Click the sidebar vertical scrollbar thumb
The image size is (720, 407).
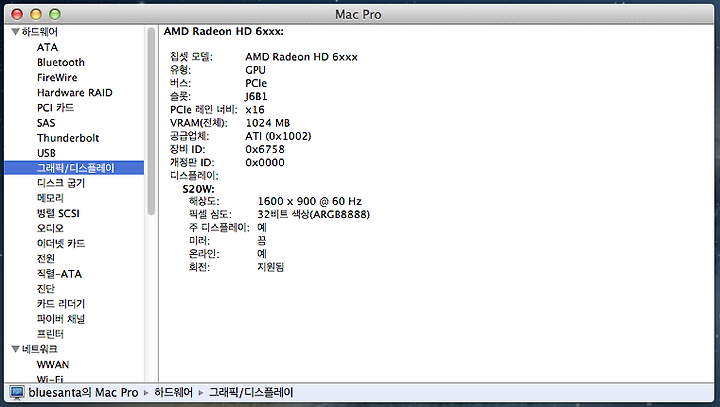click(151, 121)
